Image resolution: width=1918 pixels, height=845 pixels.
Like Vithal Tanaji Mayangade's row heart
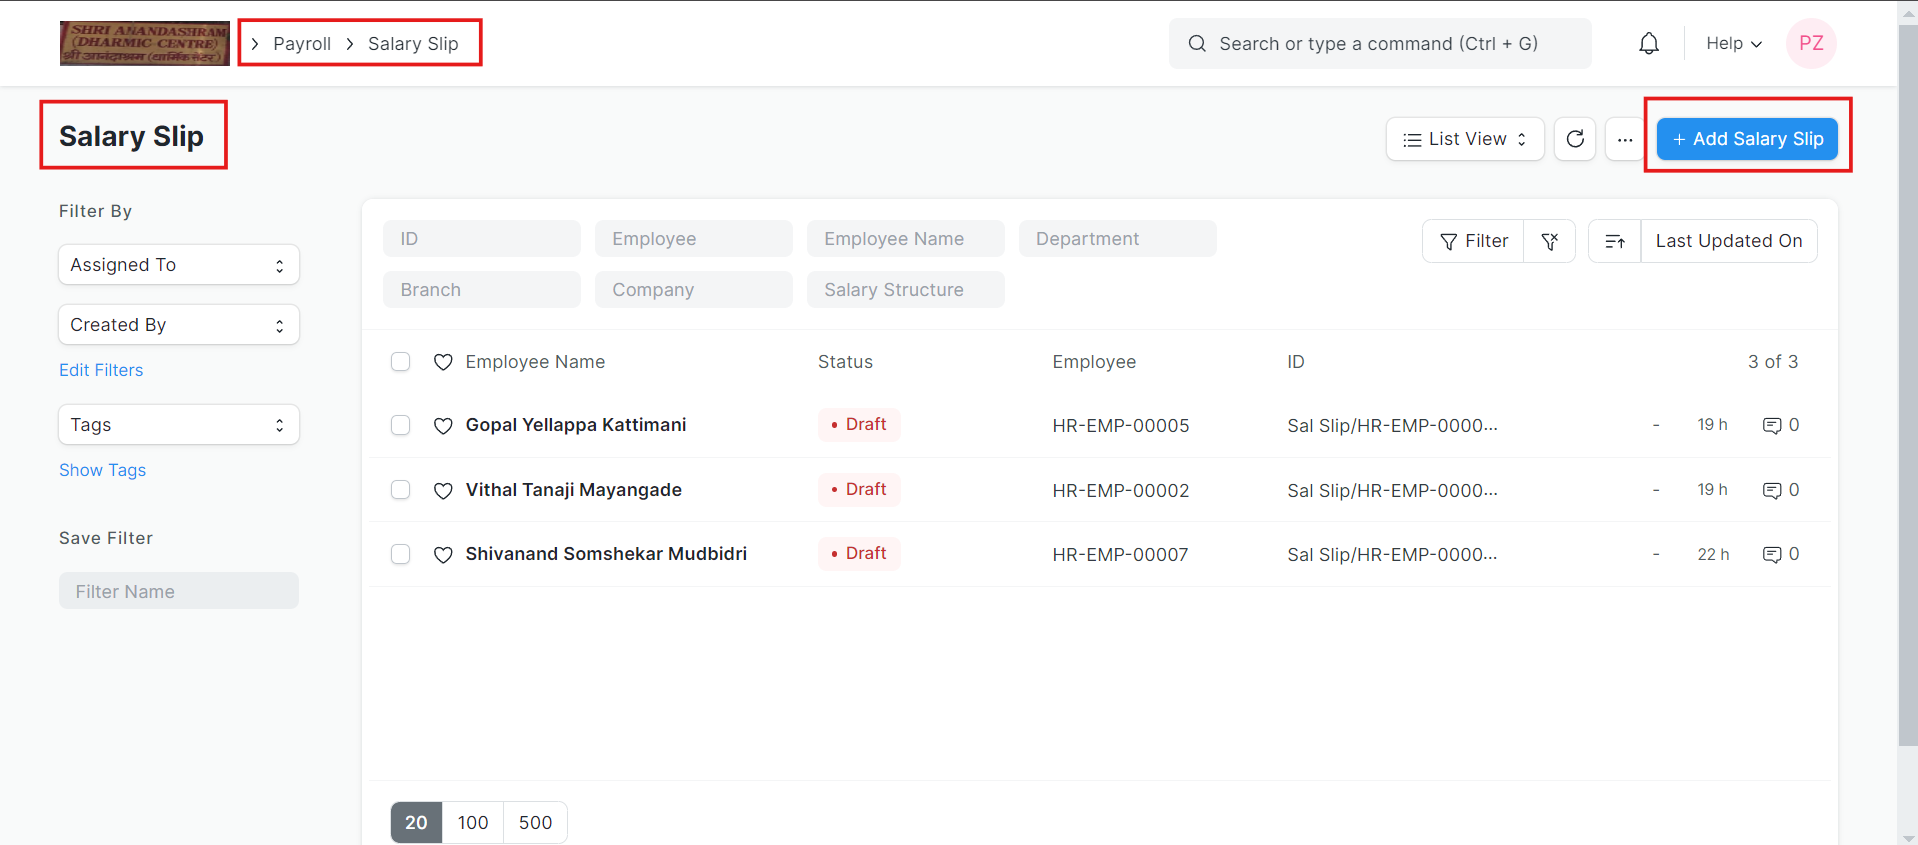click(443, 491)
